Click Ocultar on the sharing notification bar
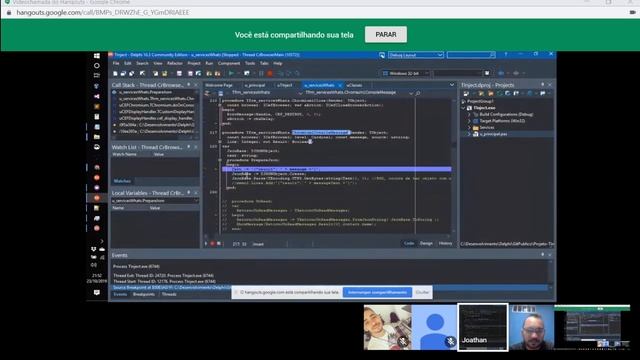Screen dimensions: 640x360 pos(422,292)
